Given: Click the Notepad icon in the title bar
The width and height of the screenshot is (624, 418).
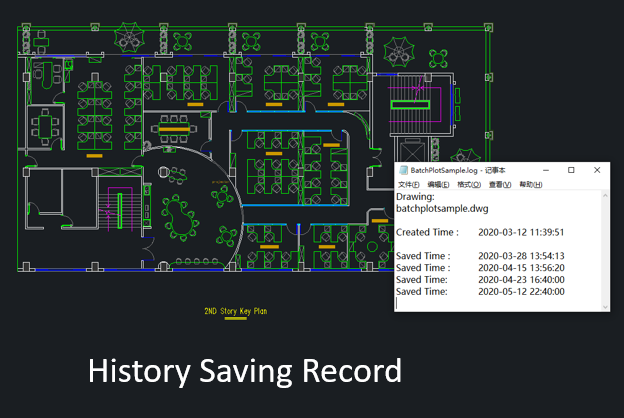Looking at the screenshot, I should pos(402,171).
